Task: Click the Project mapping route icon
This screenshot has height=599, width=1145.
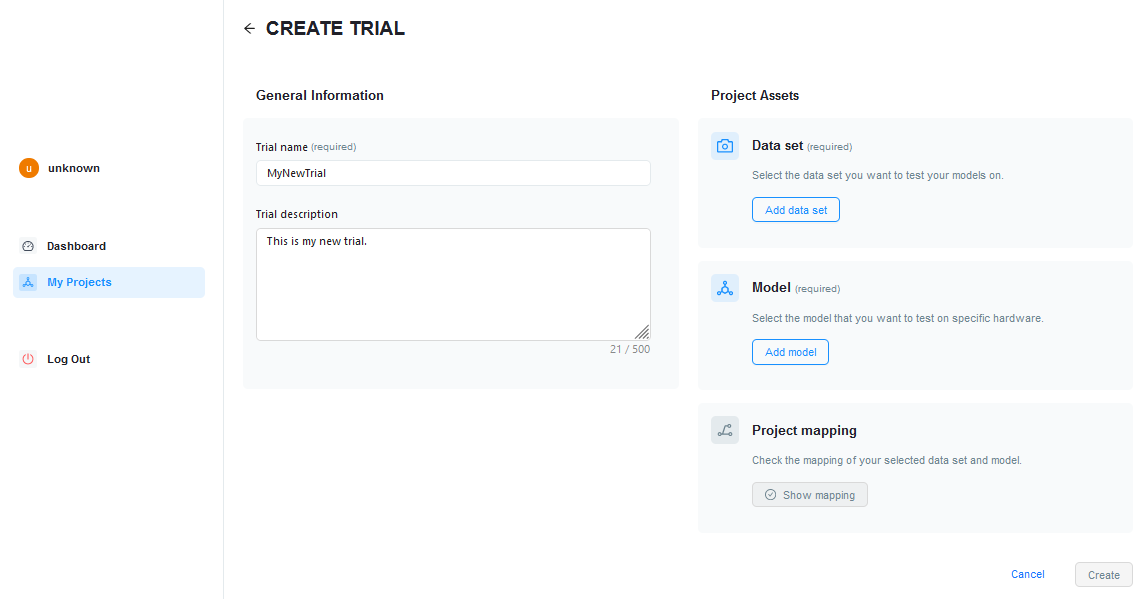Action: (x=724, y=430)
